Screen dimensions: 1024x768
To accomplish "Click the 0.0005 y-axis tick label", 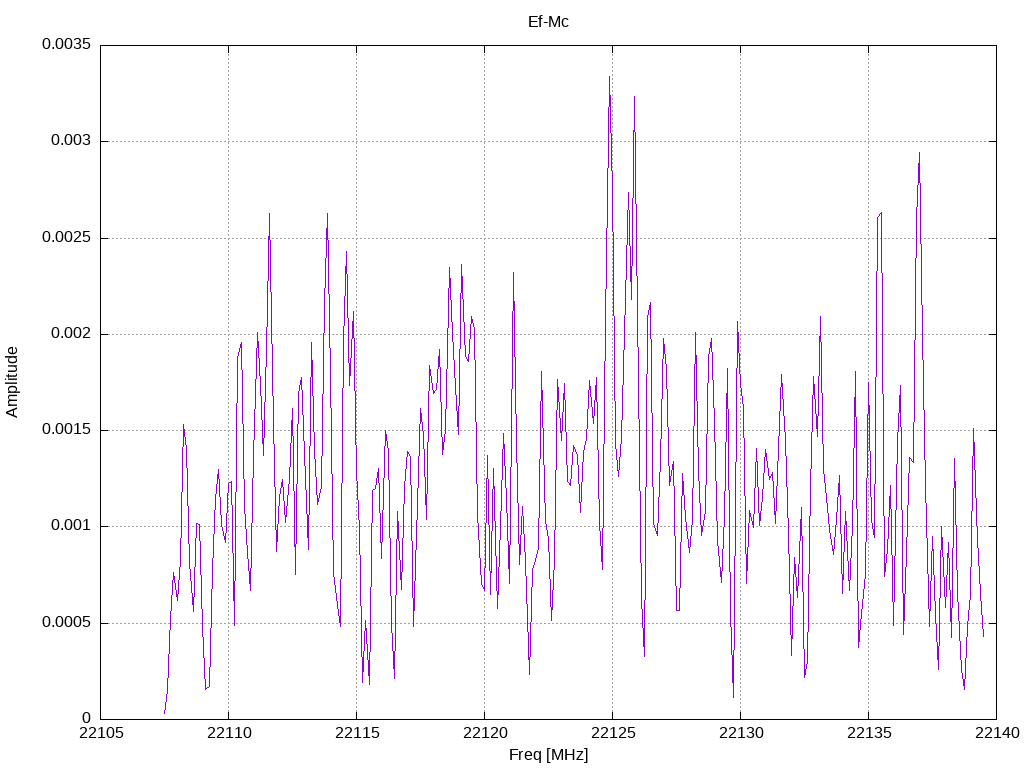I will 67,622.
